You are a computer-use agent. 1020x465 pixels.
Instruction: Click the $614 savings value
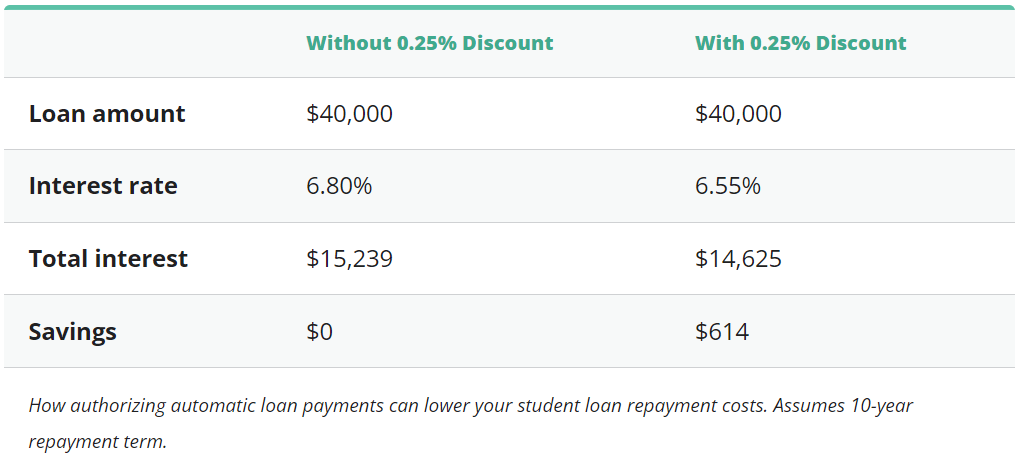click(721, 332)
